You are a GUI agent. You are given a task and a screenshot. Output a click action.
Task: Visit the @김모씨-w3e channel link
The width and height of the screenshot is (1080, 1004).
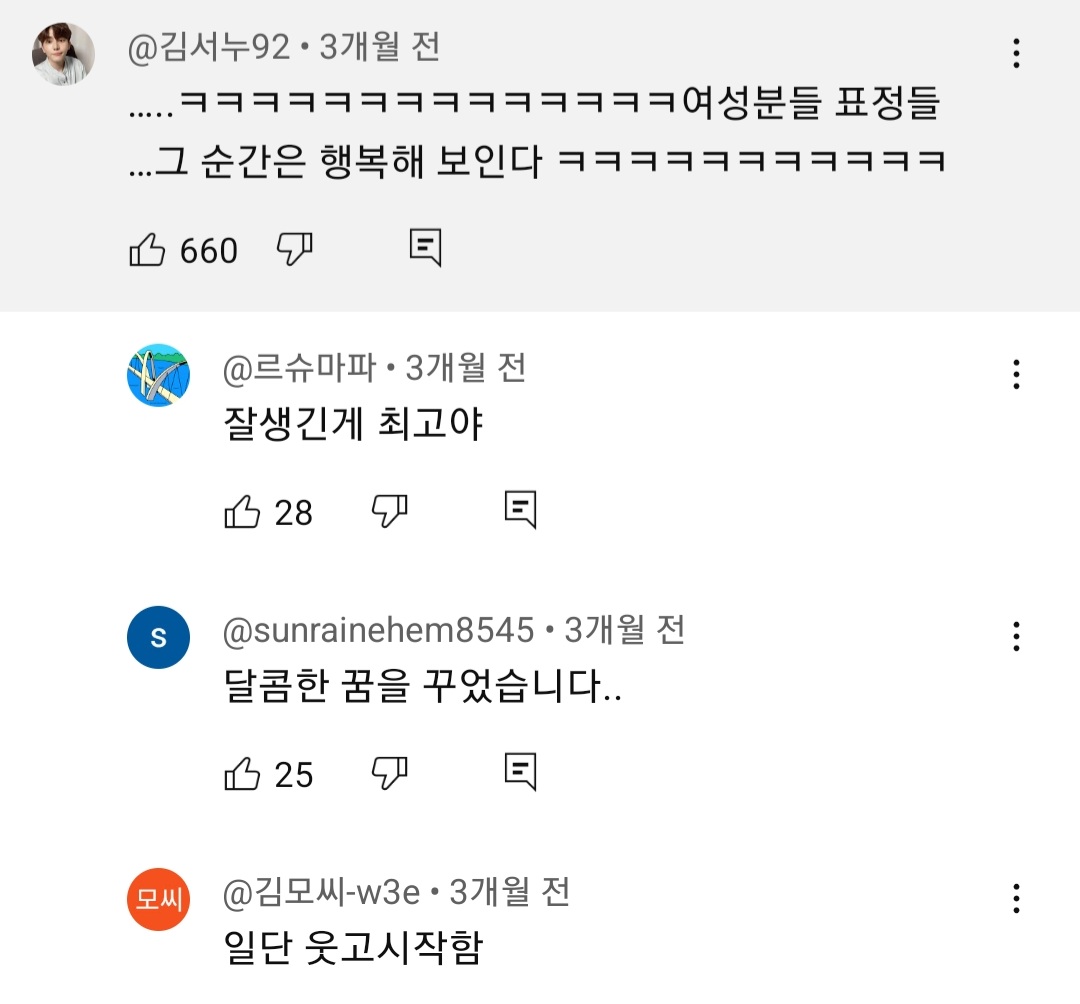[x=322, y=892]
